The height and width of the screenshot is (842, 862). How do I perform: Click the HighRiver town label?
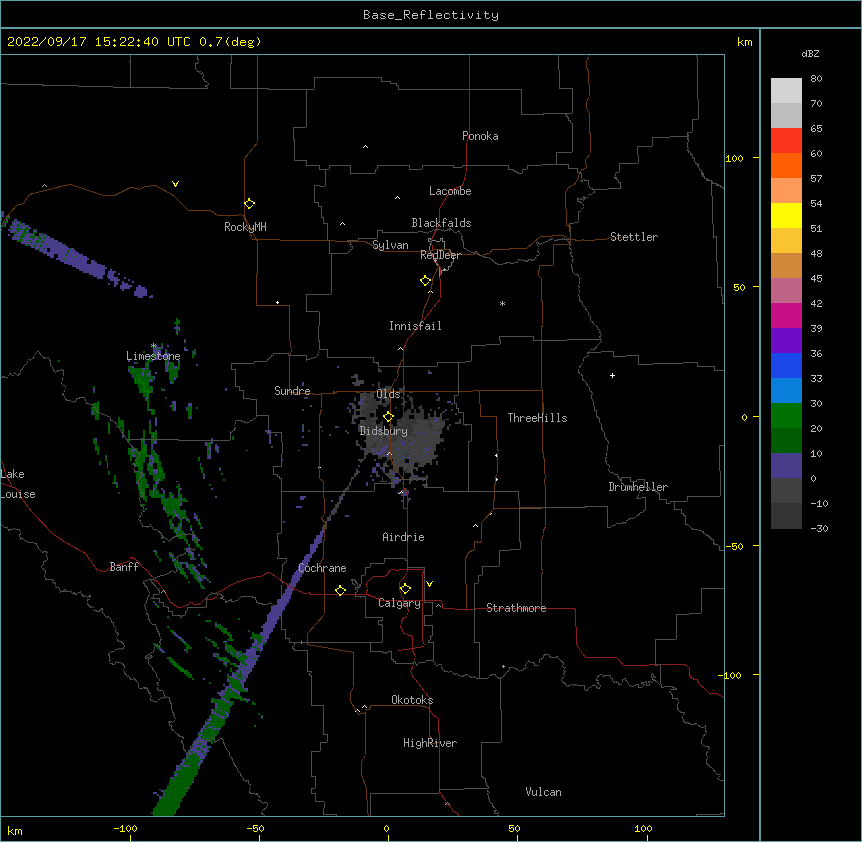pos(430,743)
